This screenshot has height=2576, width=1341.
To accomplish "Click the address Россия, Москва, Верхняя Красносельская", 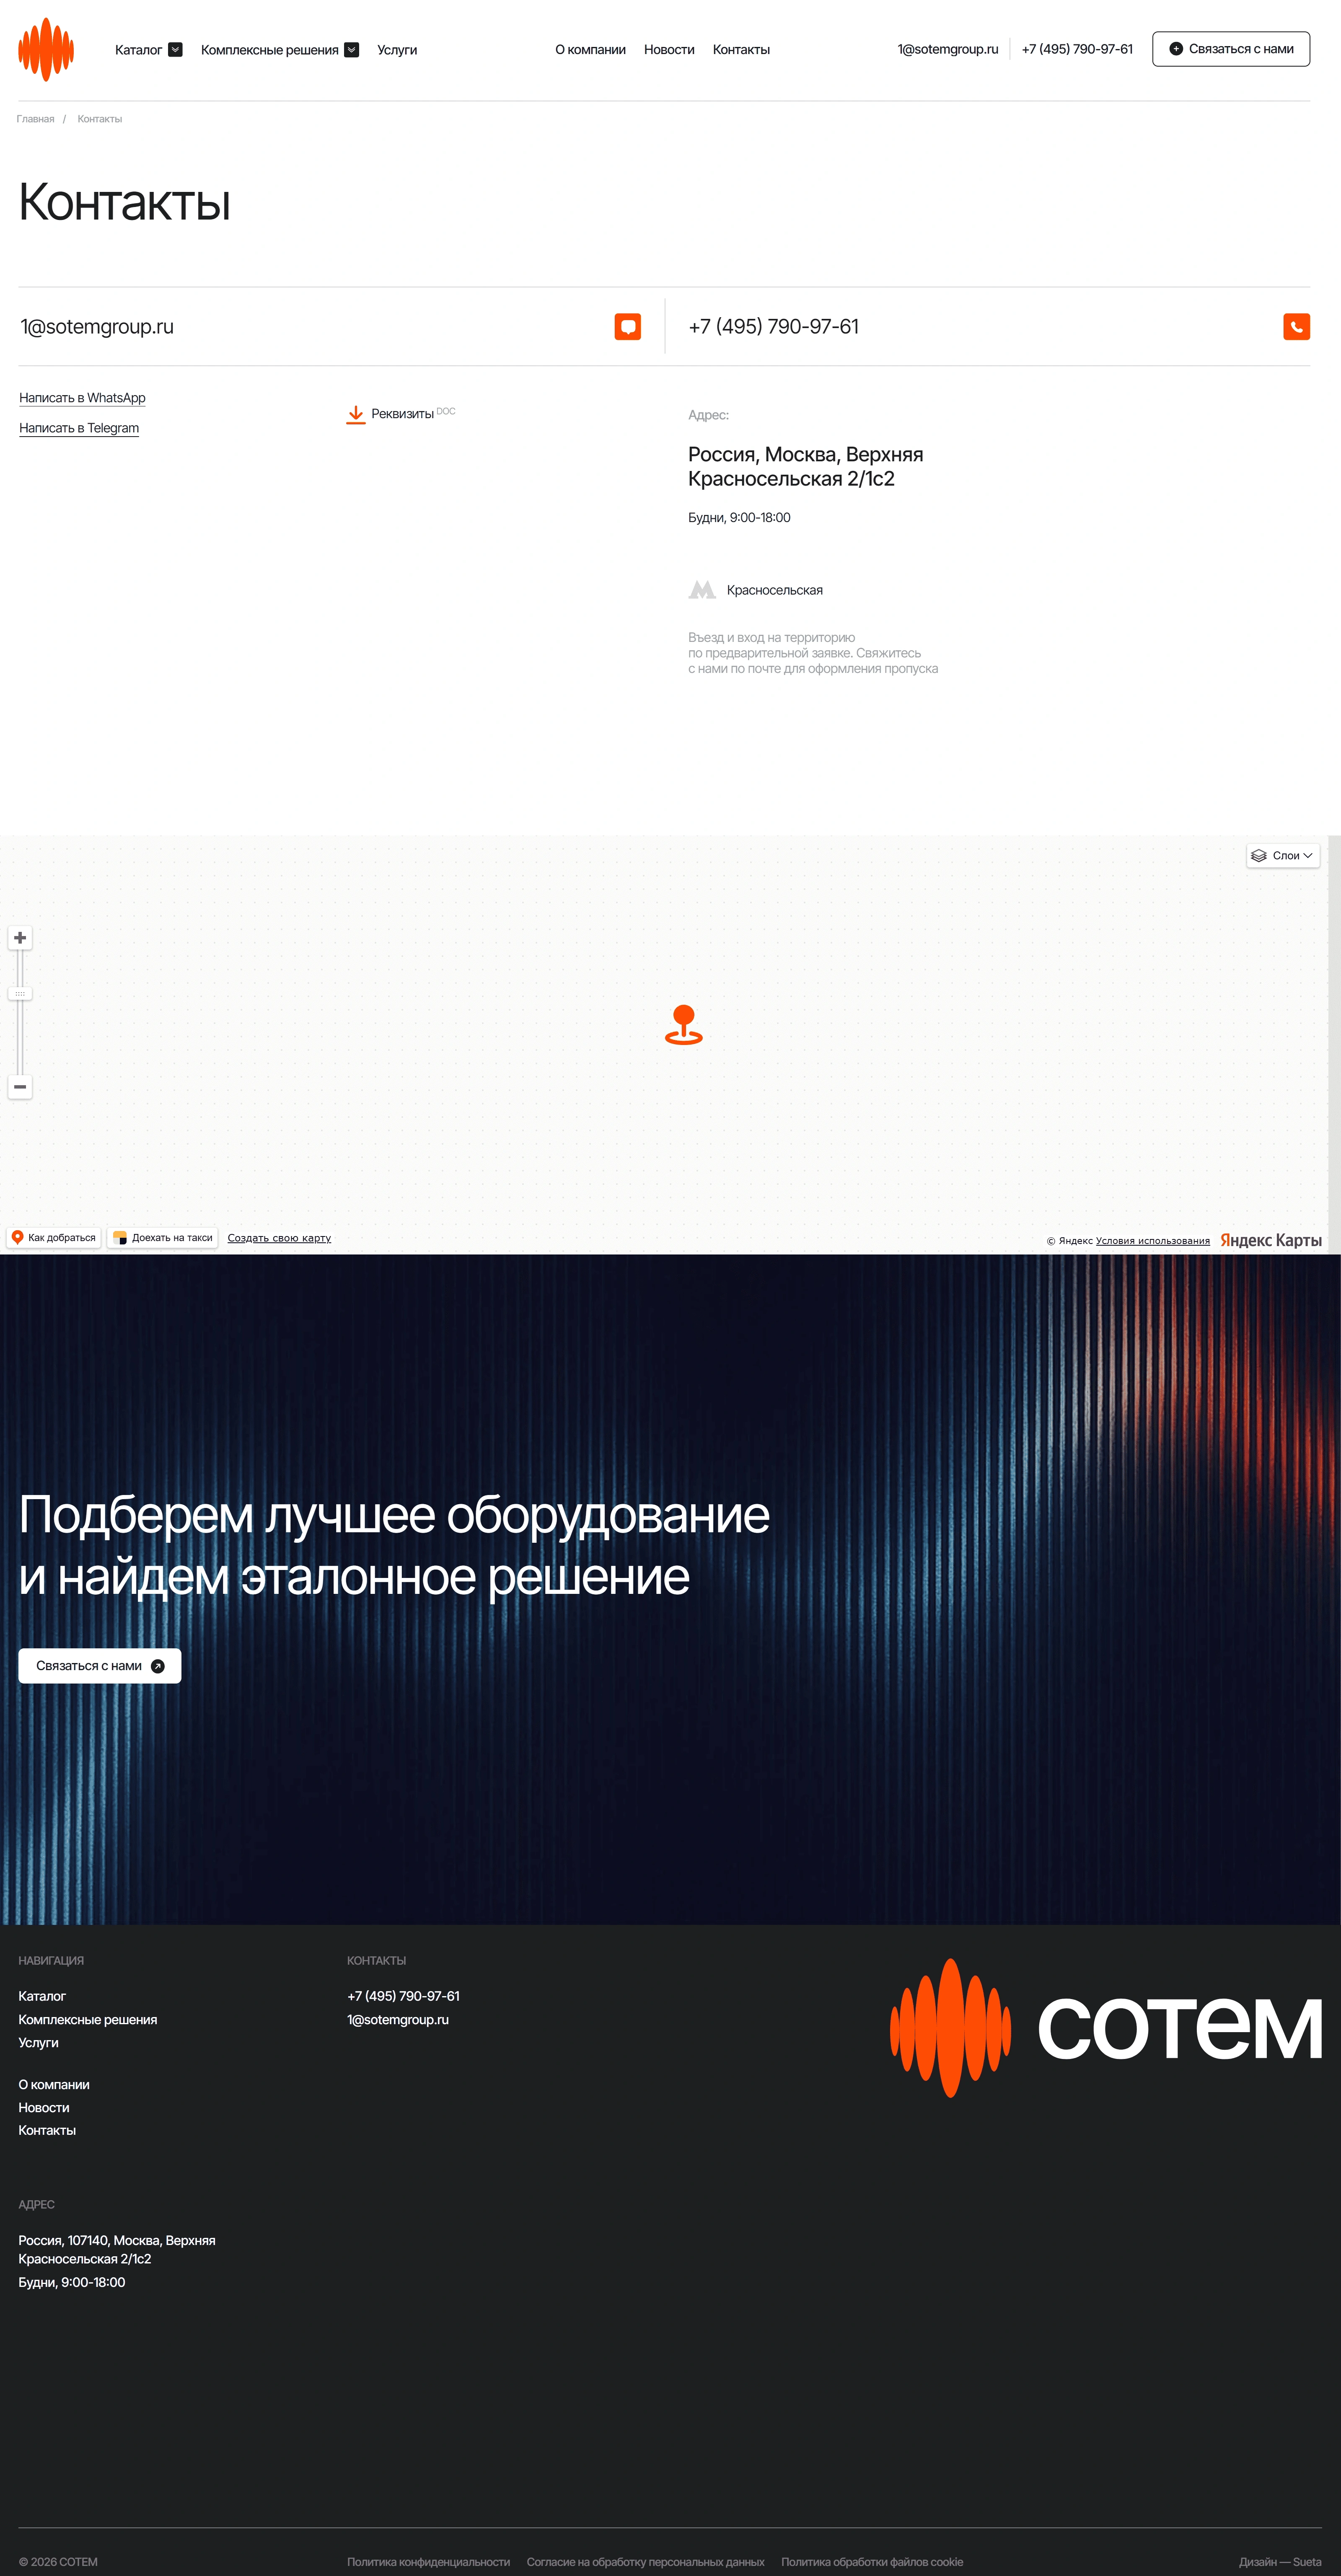I will [805, 467].
